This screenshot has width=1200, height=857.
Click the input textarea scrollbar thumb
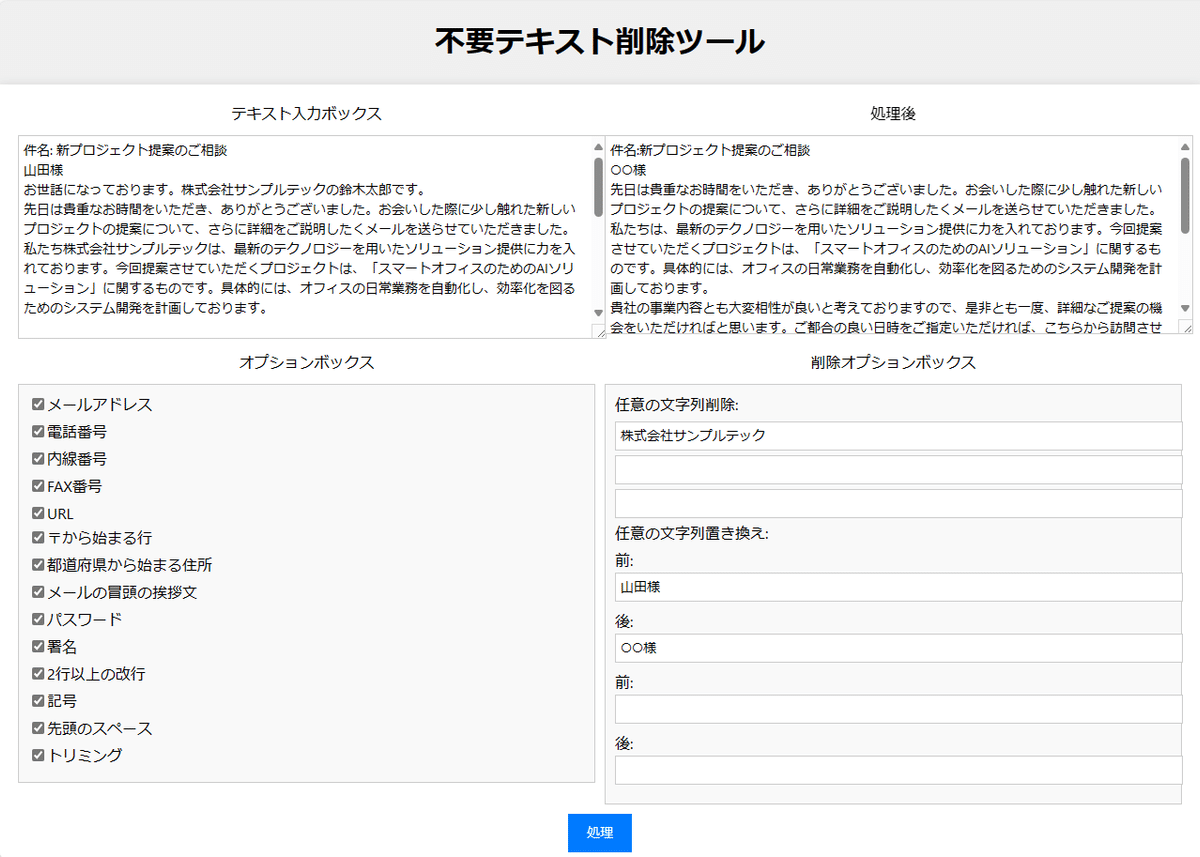pyautogui.click(x=599, y=186)
